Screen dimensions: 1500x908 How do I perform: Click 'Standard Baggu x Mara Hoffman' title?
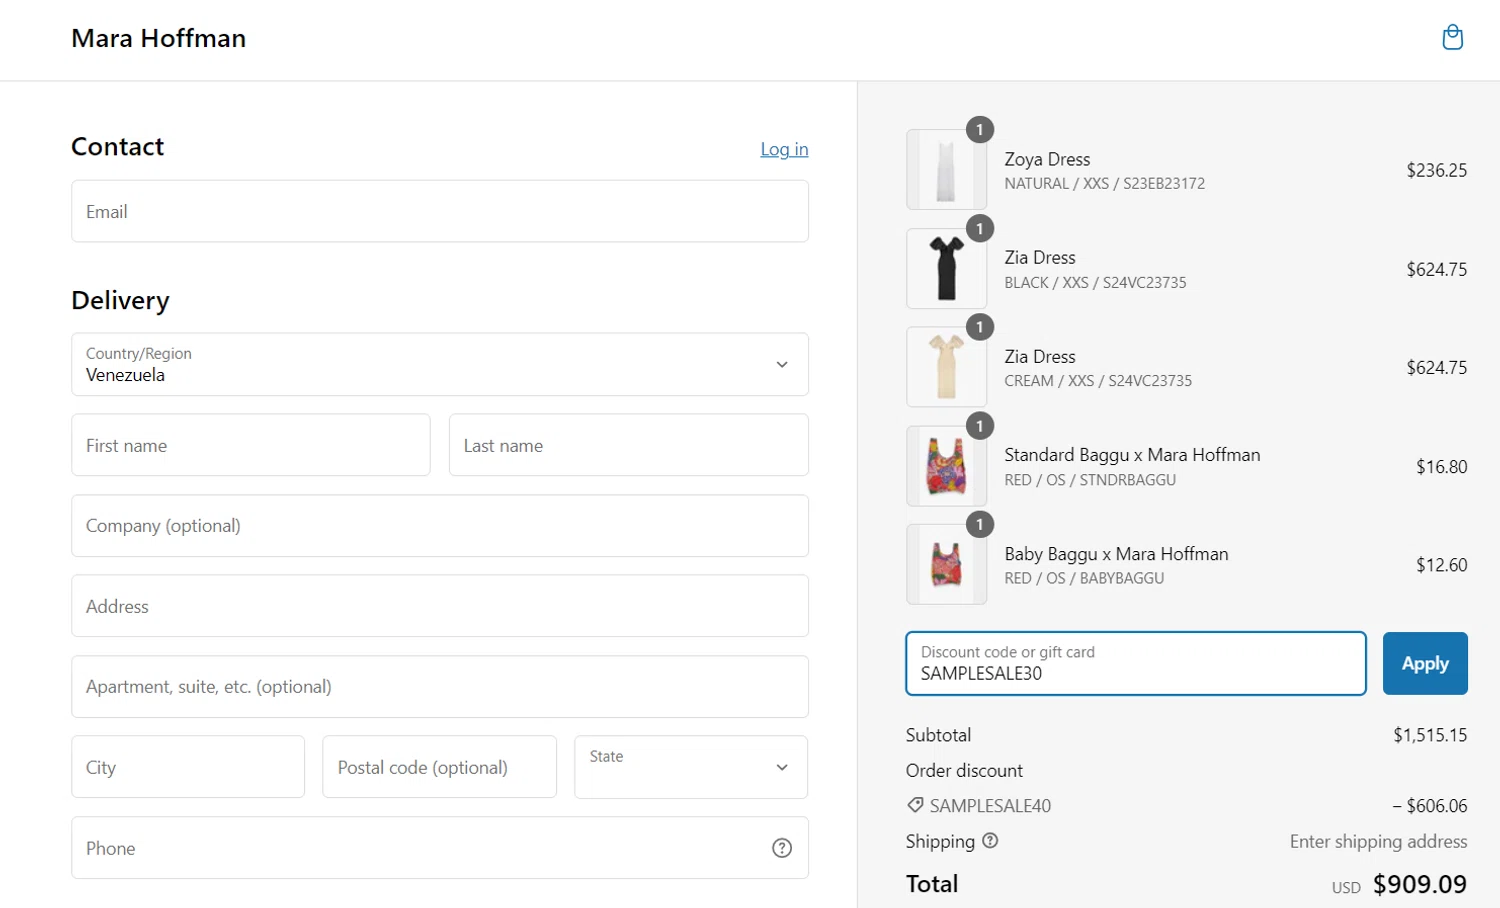tap(1132, 455)
